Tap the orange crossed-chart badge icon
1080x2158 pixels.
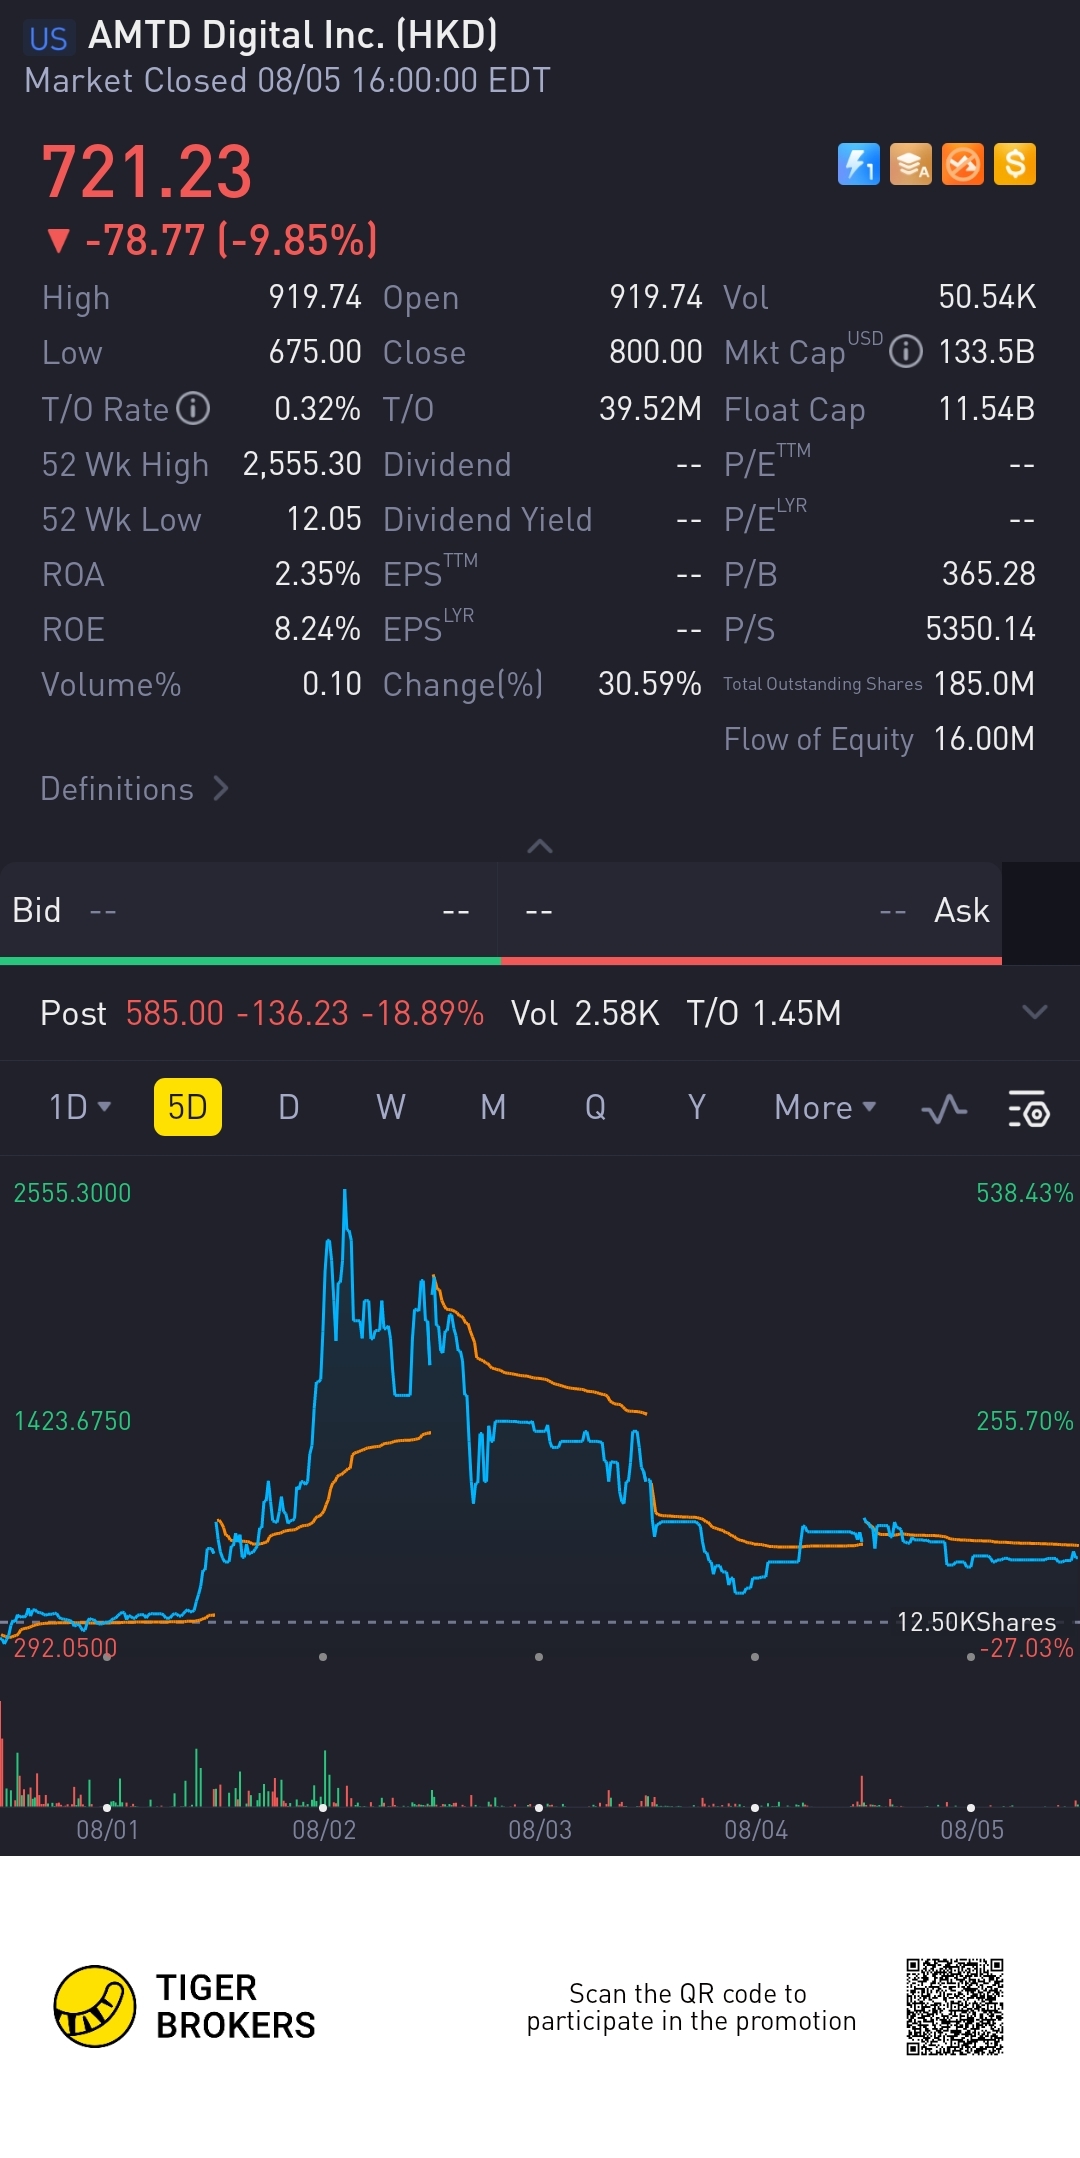coord(963,164)
